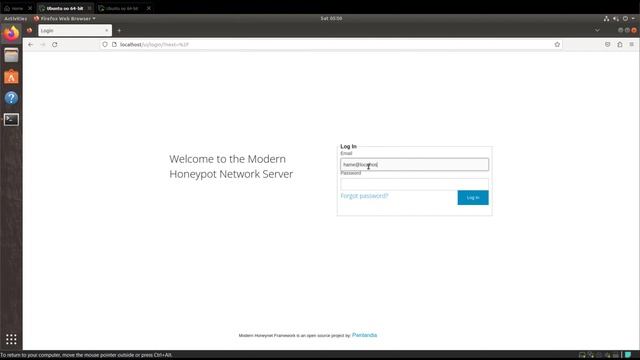The image size is (640, 360).
Task: Go back one page in Firefox
Action: (31, 44)
